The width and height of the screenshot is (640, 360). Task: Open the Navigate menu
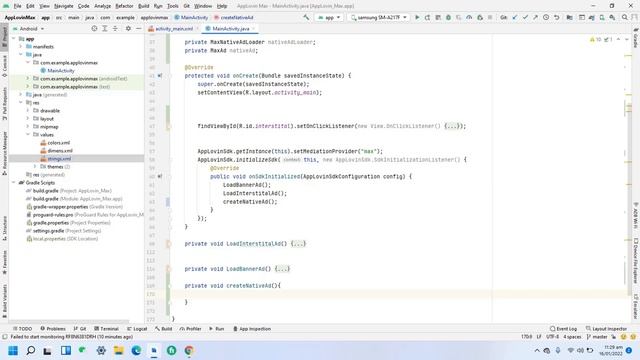63,6
